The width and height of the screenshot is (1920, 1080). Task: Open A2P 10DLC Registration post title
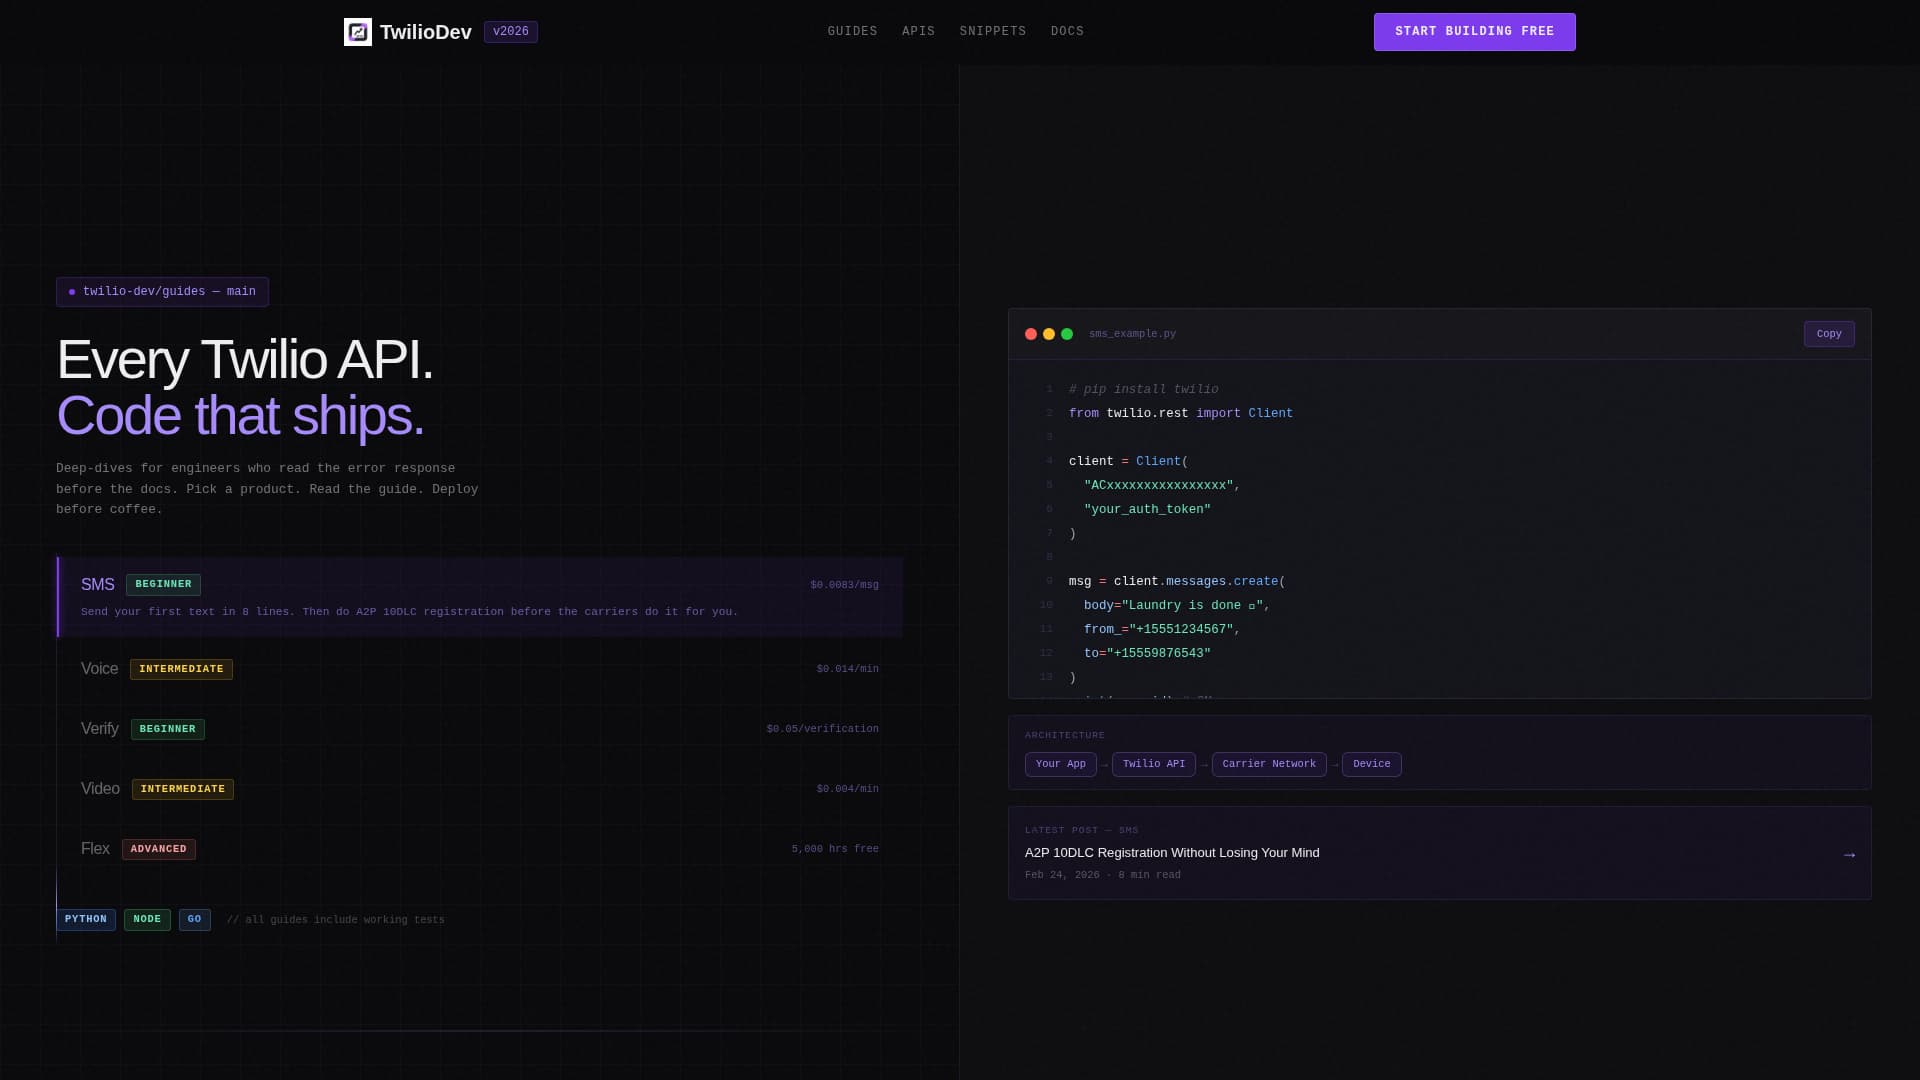[1172, 853]
